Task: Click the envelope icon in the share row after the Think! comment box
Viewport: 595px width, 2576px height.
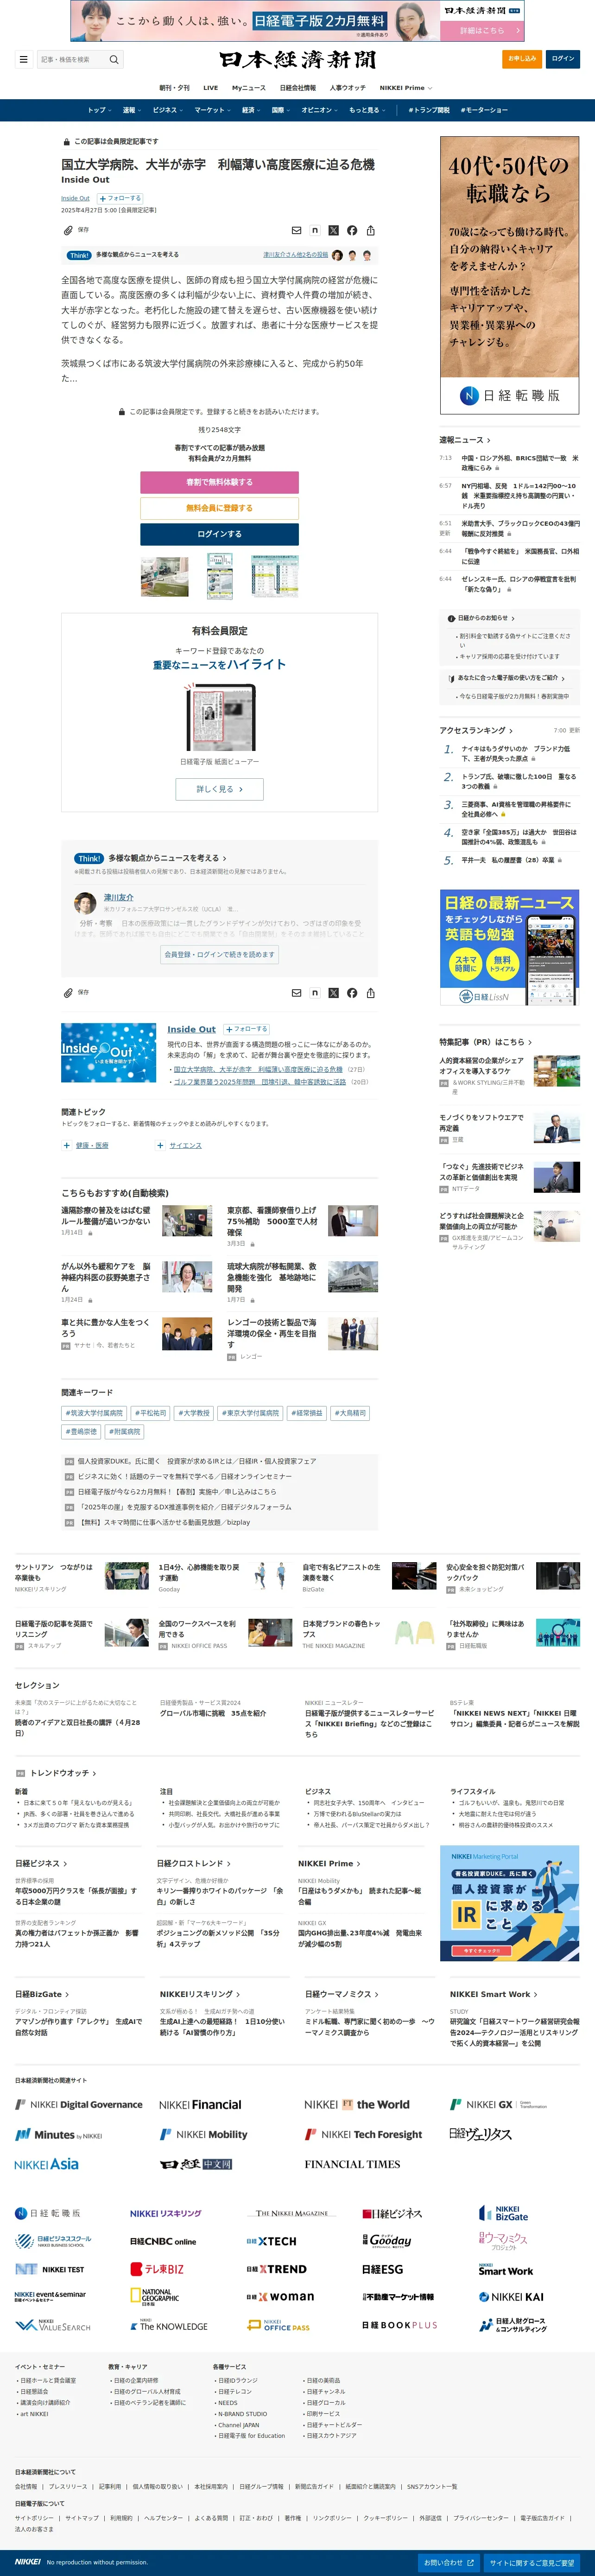Action: 296,993
